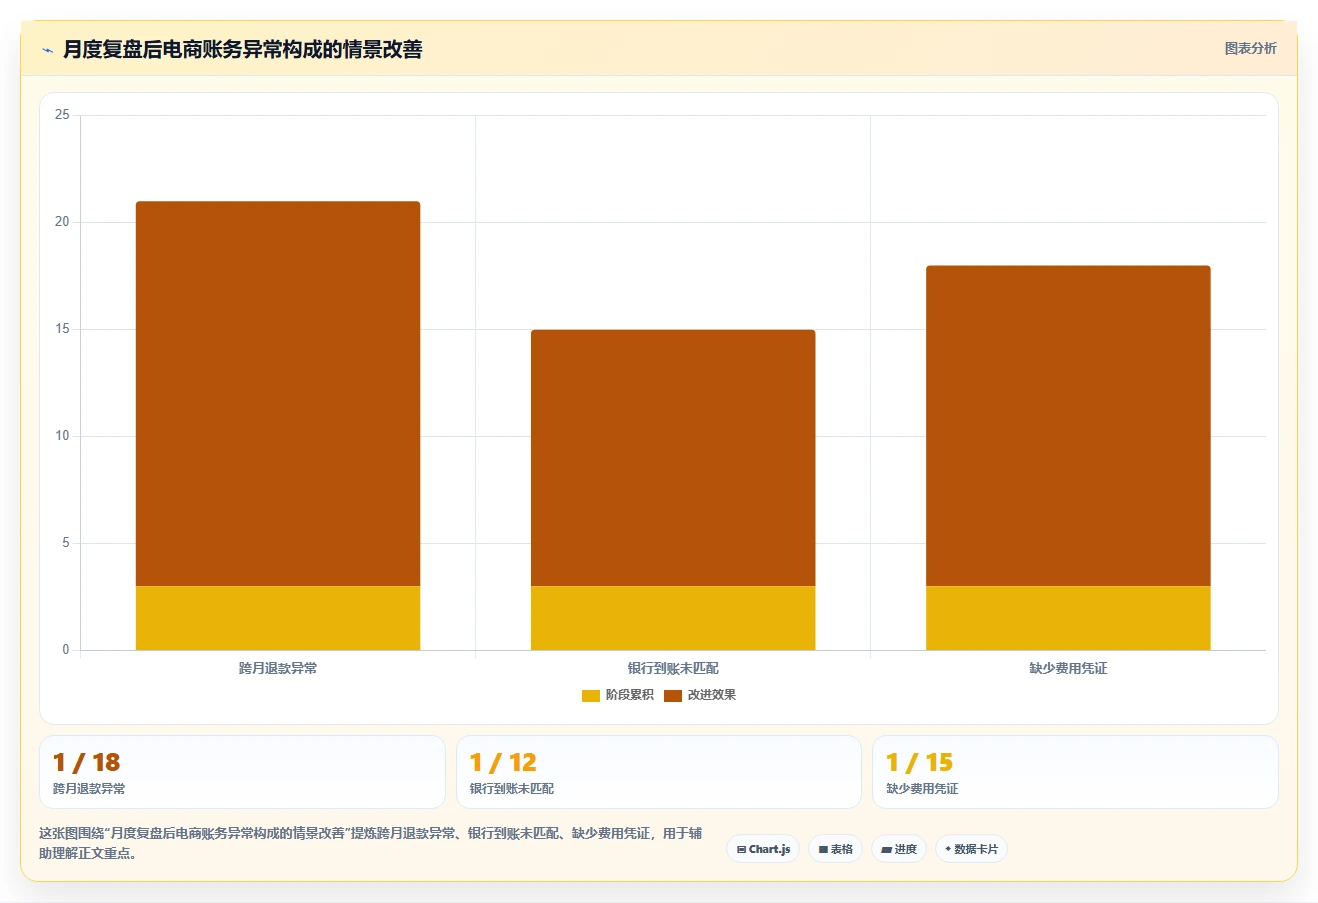
Task: Click the description paragraph below the cards
Action: point(371,843)
